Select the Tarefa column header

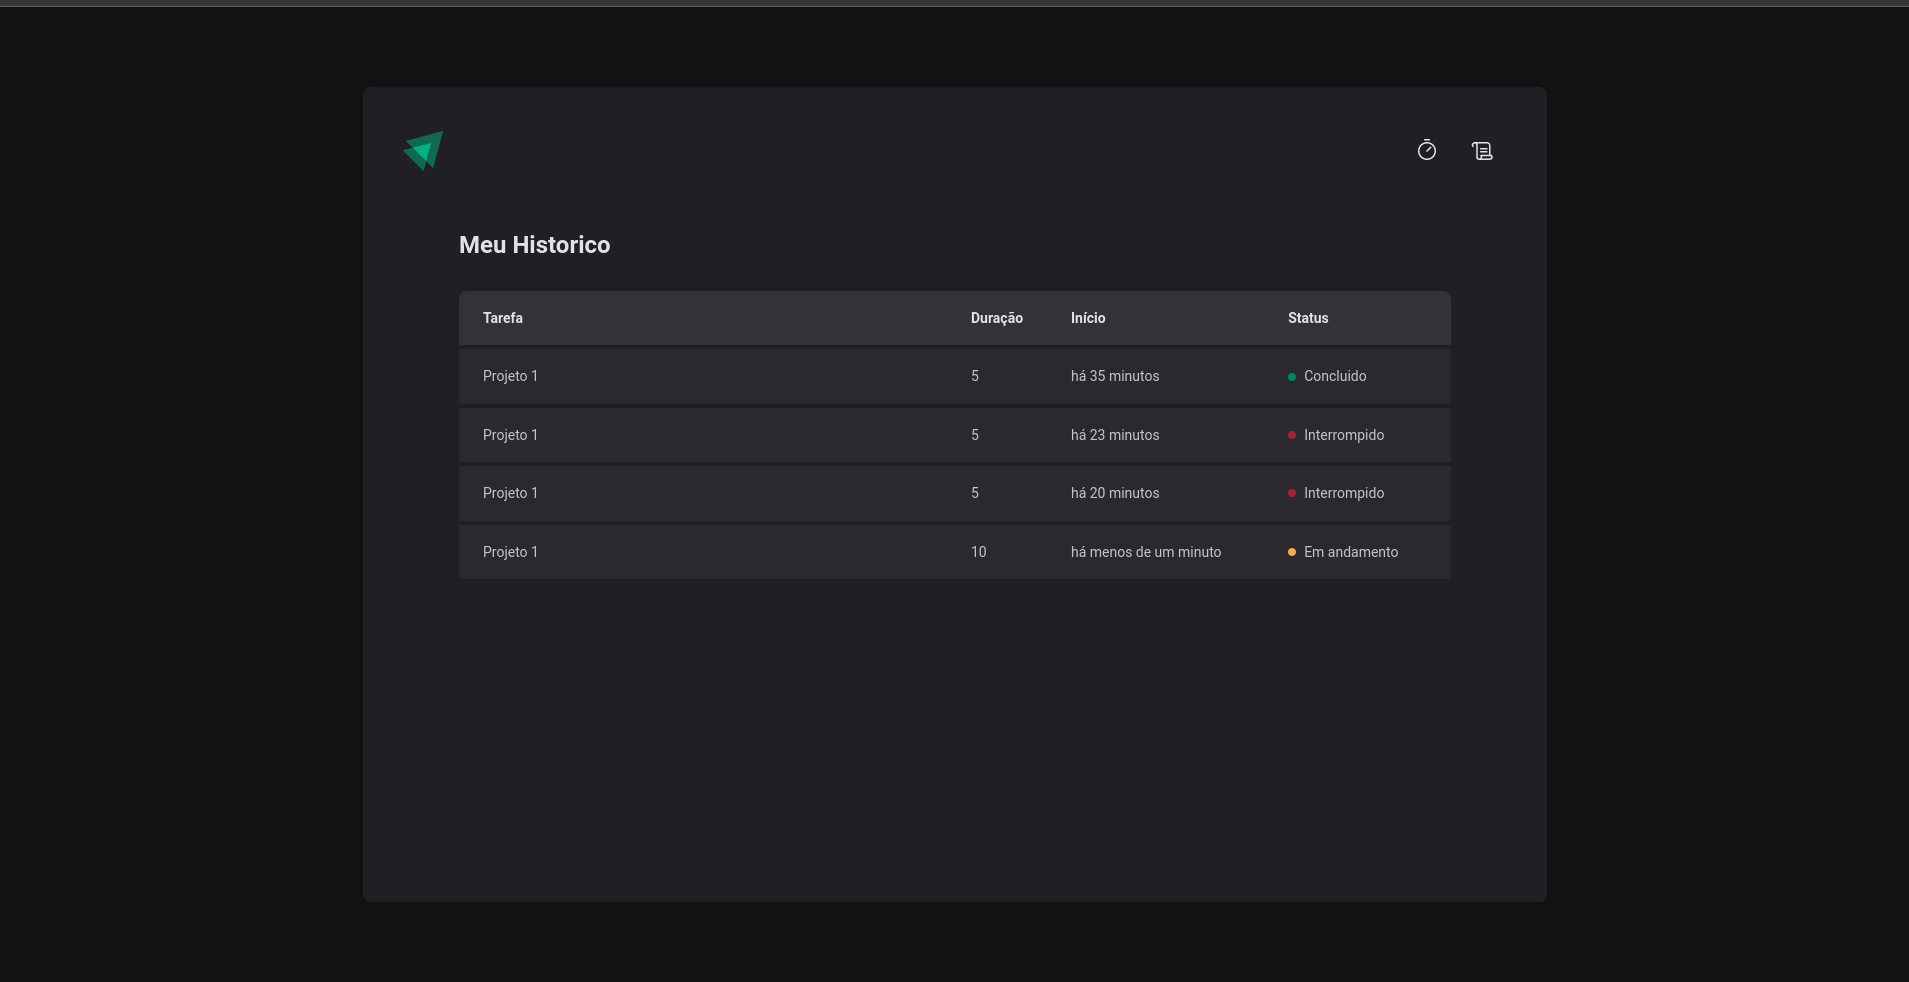[503, 318]
